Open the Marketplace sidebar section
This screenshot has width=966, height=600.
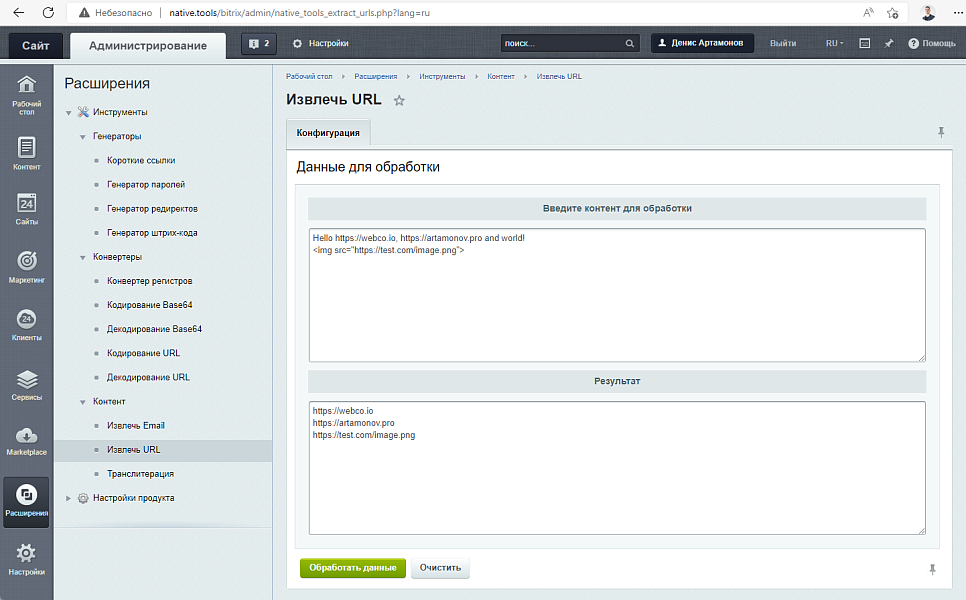27,441
